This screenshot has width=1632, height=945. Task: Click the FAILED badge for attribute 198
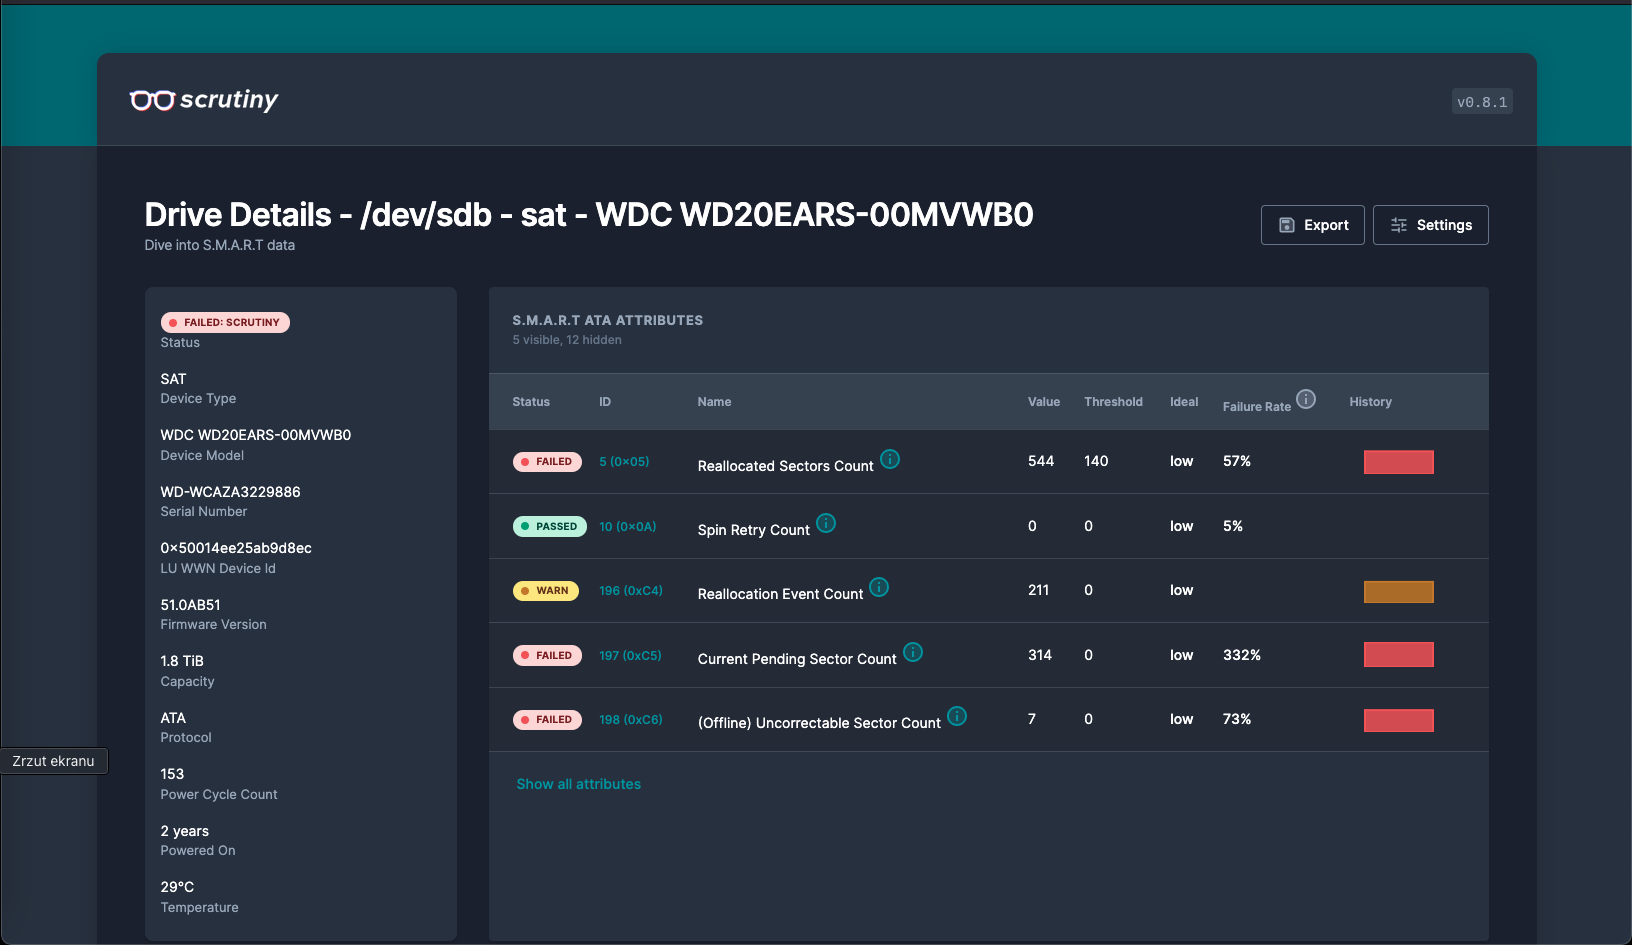(547, 720)
